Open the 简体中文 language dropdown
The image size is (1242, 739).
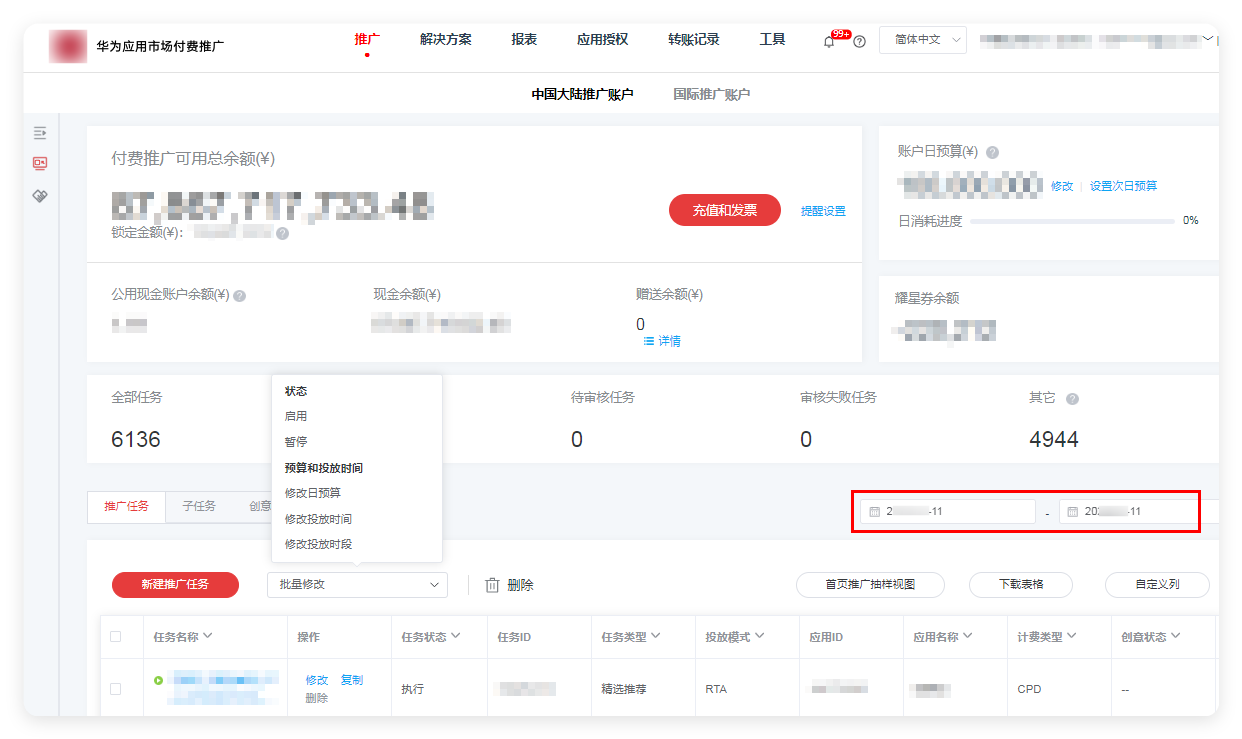coord(923,40)
